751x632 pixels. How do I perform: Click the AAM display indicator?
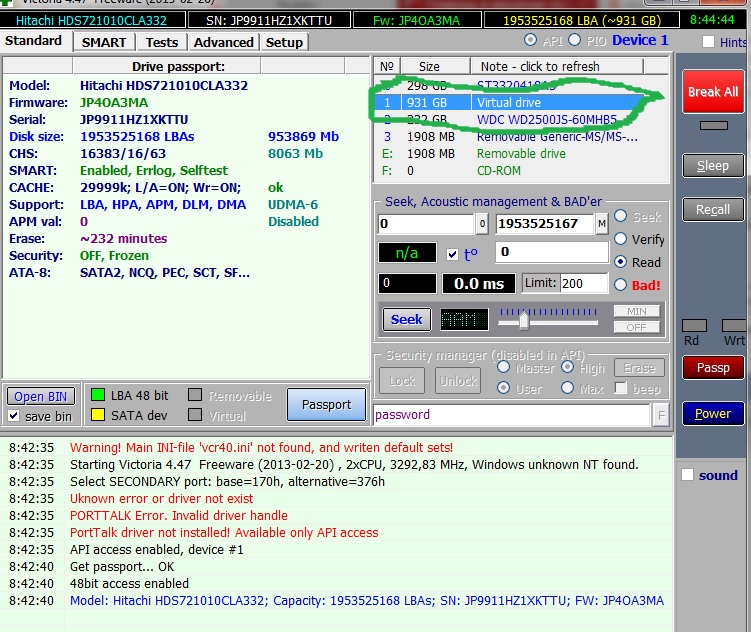(x=464, y=319)
